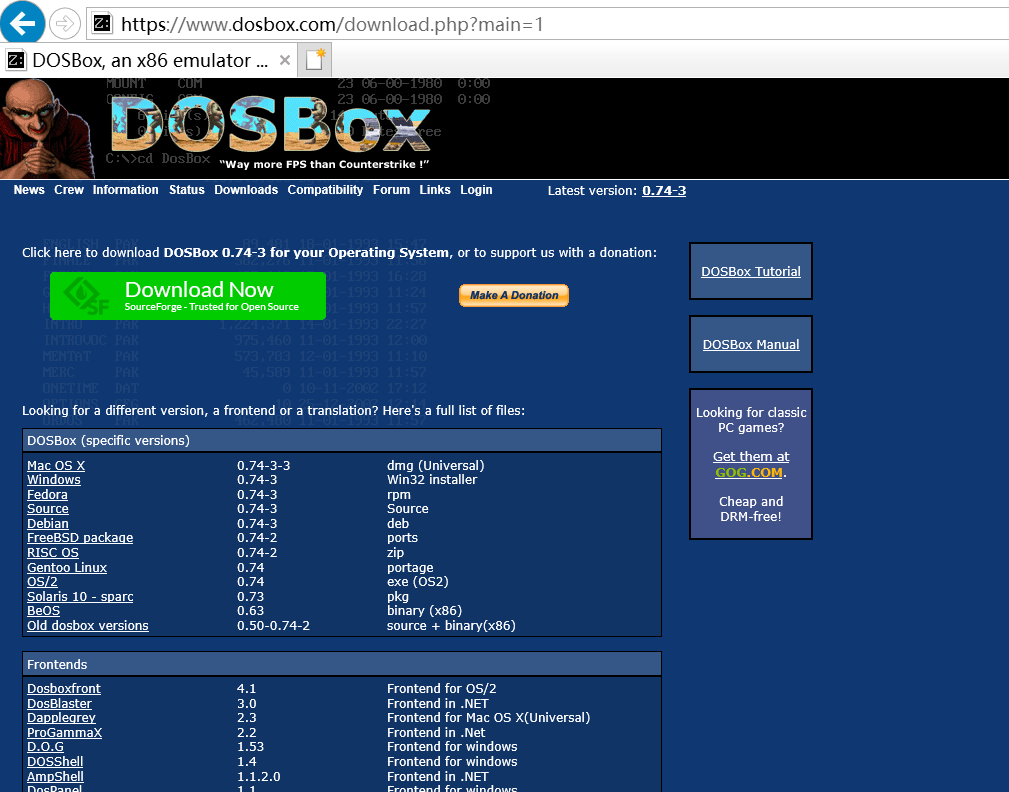Open the Debian deb download
Image resolution: width=1009 pixels, height=792 pixels.
tap(48, 523)
